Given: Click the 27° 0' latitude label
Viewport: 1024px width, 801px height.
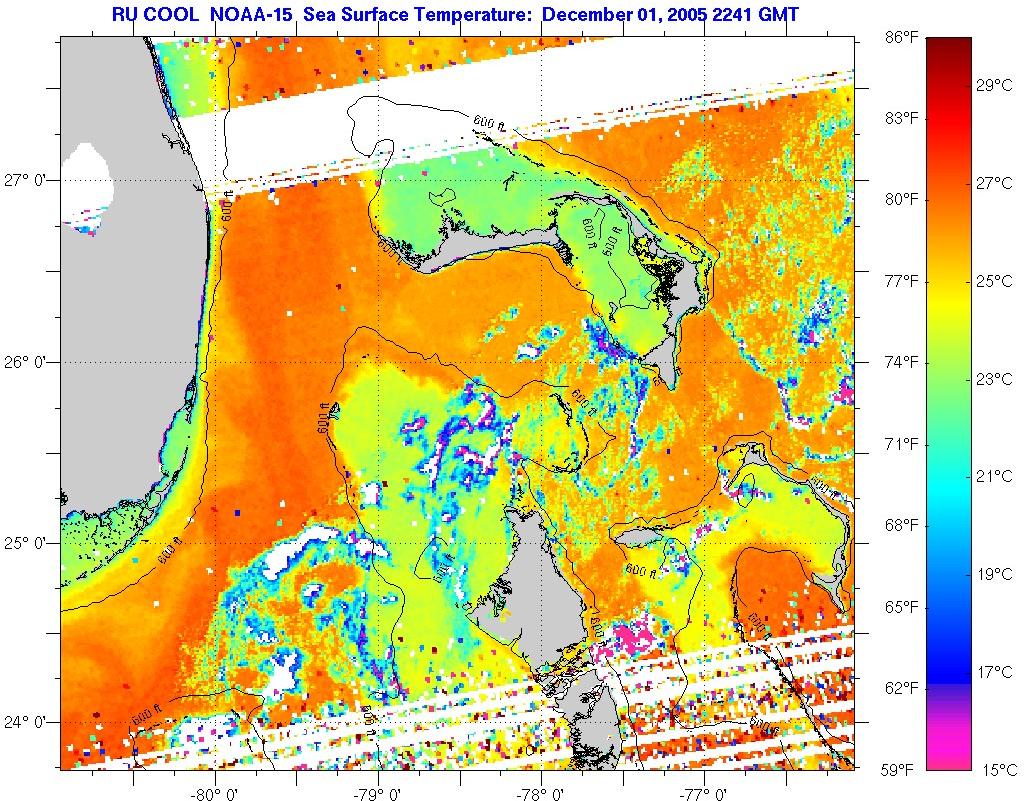Looking at the screenshot, I should (24, 181).
